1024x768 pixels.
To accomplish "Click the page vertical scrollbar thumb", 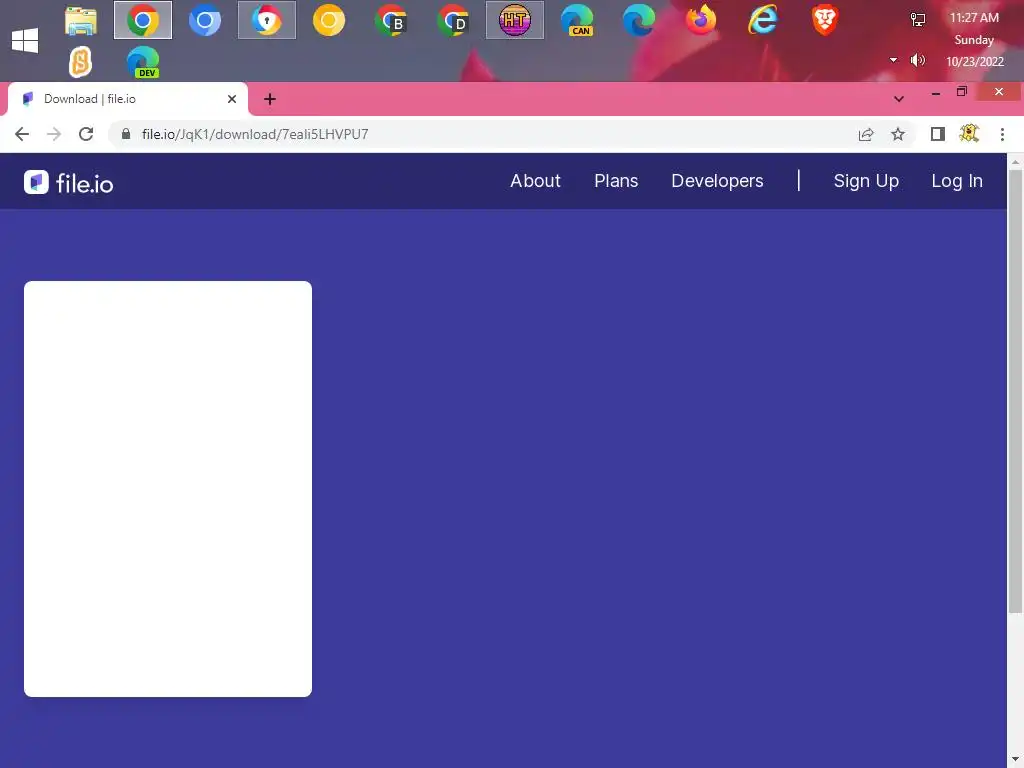I will tap(1016, 391).
